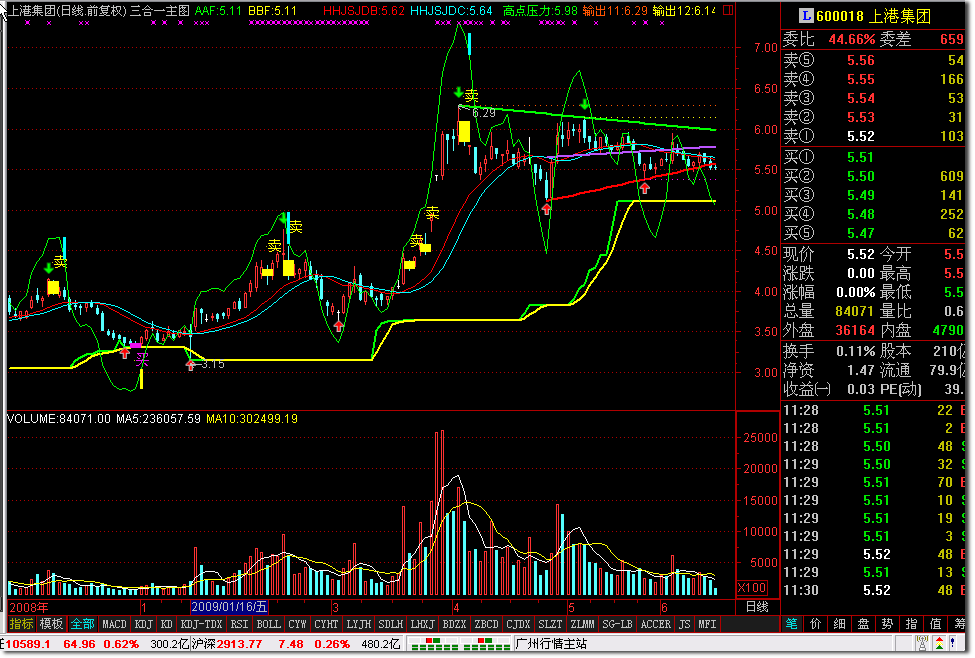Choose the BDZX indicator
Viewport: 975px width, 658px height.
pyautogui.click(x=454, y=624)
